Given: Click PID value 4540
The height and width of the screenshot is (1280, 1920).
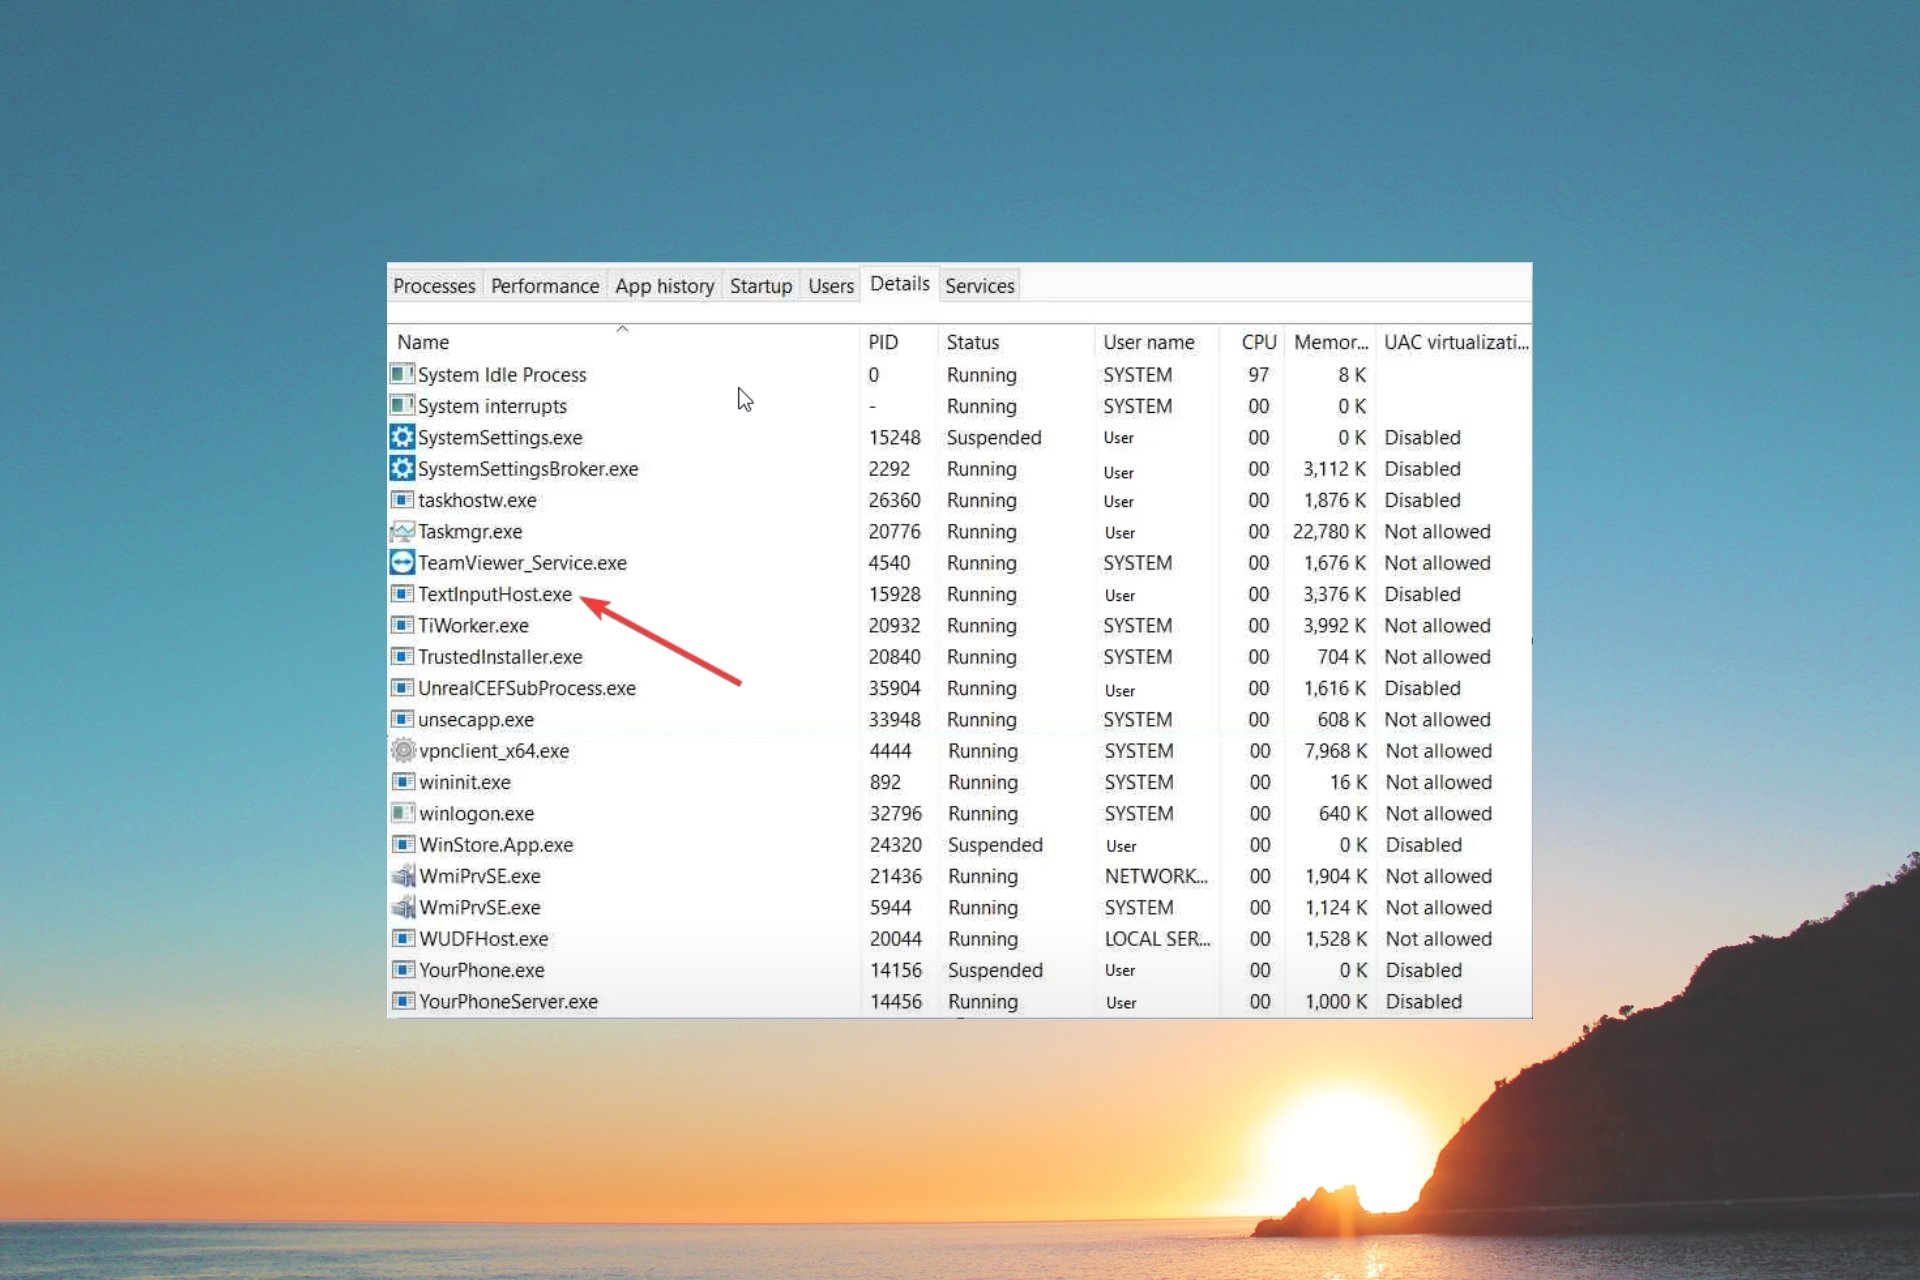Looking at the screenshot, I should tap(889, 563).
